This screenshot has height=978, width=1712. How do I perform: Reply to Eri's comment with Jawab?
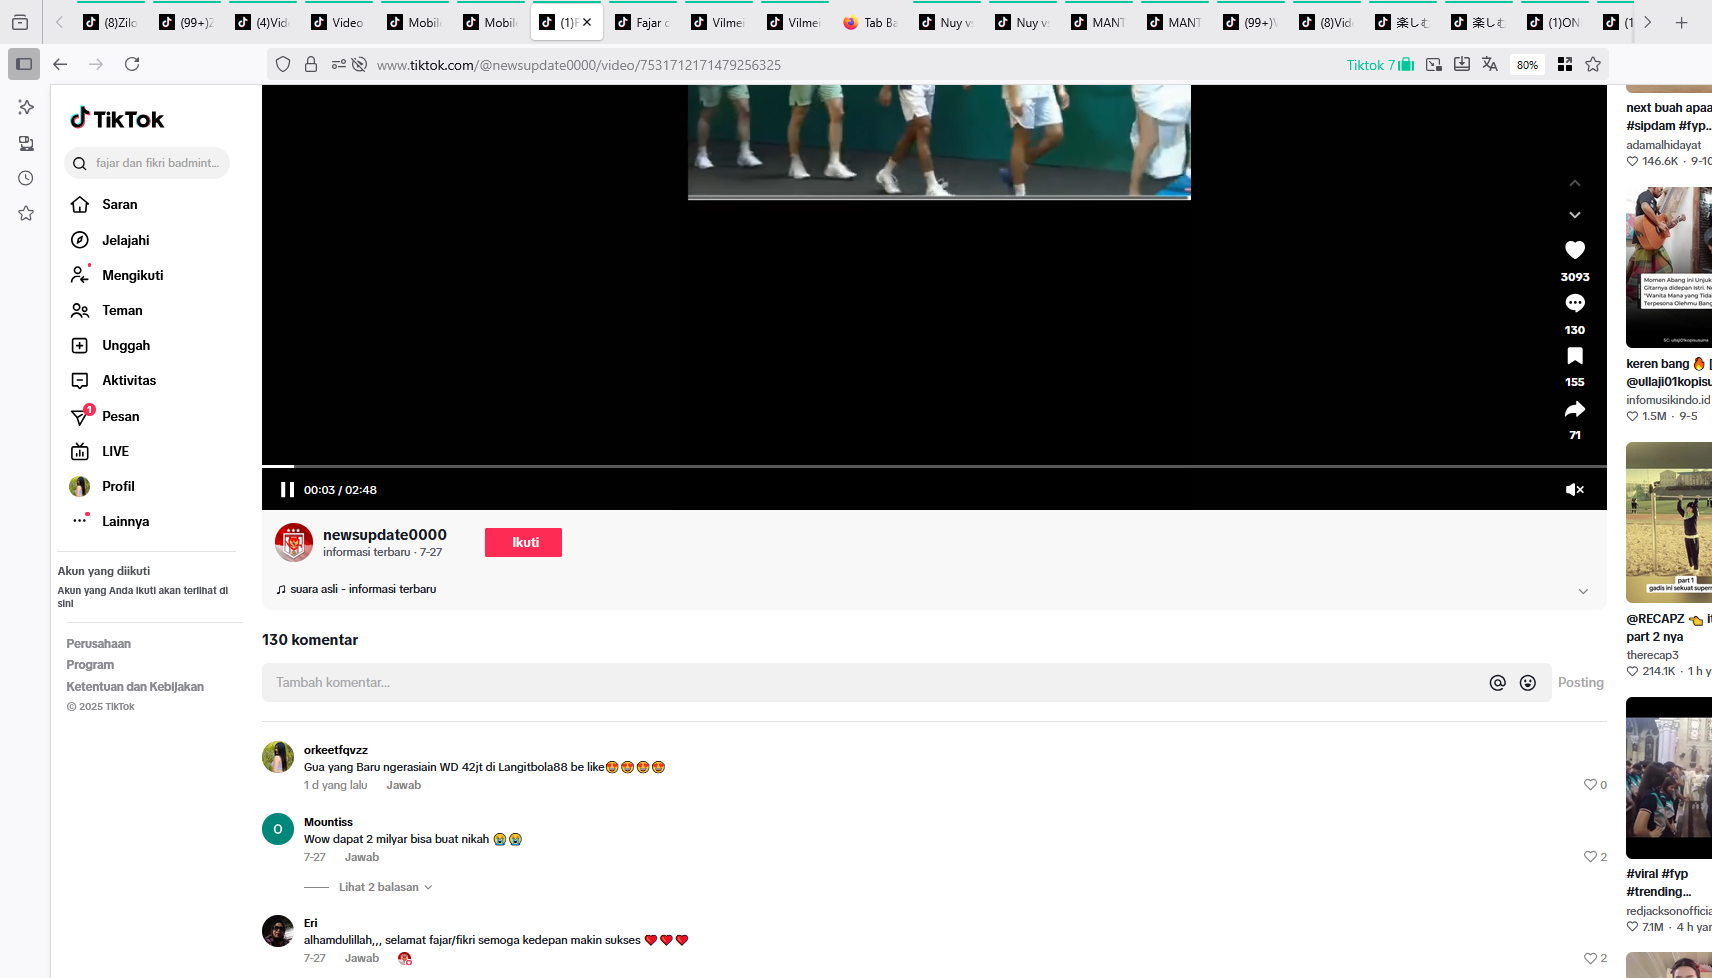pyautogui.click(x=361, y=958)
